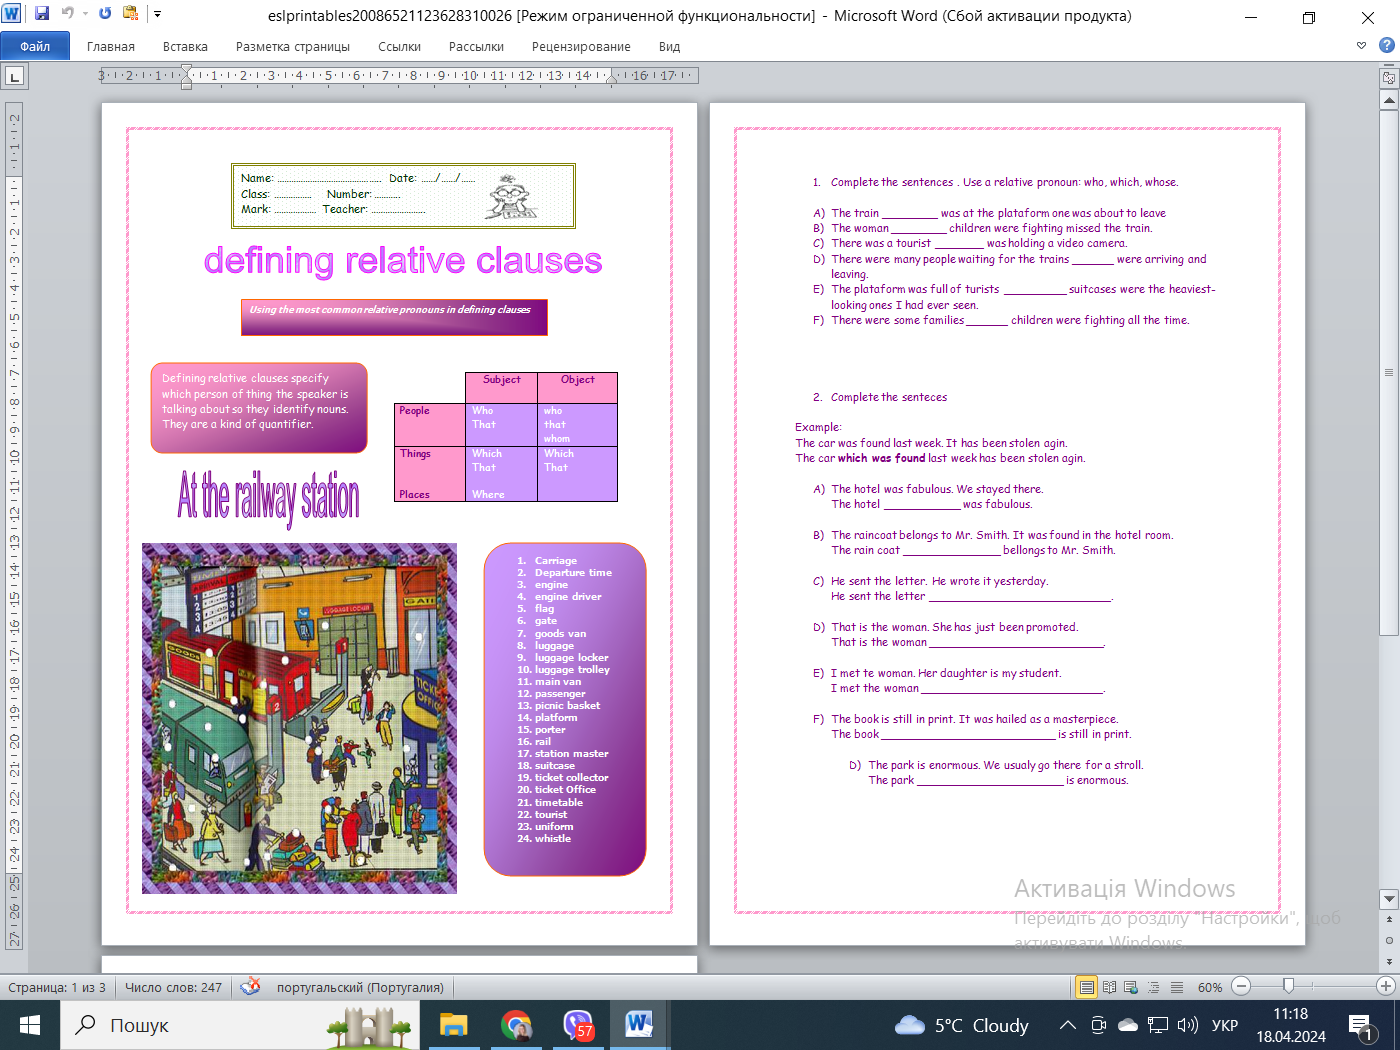Click the УКР input language indicator
This screenshot has height=1050, width=1400.
click(x=1225, y=1025)
